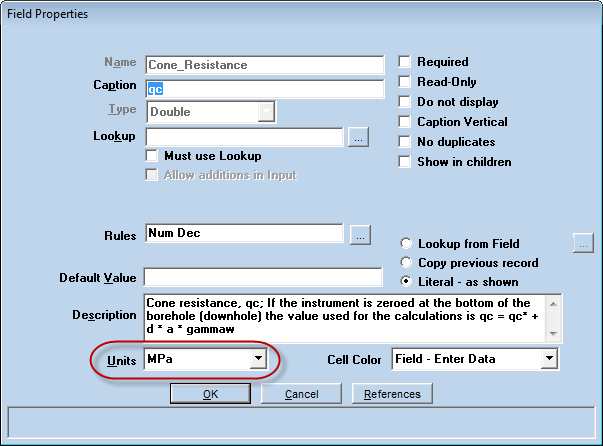Viewport: 603px width, 446px height.
Task: Click the browse button beside Lookup from Field
Action: pyautogui.click(x=583, y=242)
